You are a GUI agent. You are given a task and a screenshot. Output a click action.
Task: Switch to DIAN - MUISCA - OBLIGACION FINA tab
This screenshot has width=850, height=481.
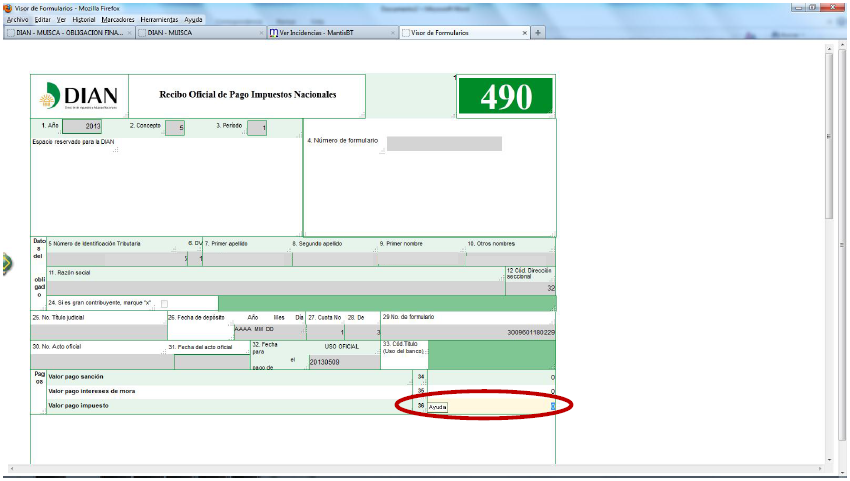[69, 33]
